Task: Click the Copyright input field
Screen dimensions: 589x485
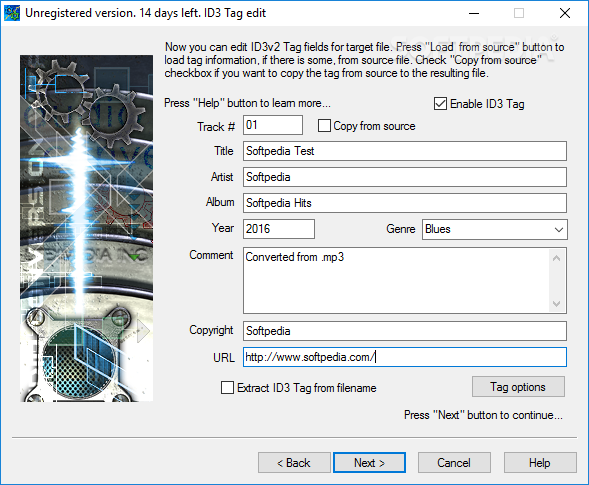Action: click(405, 331)
